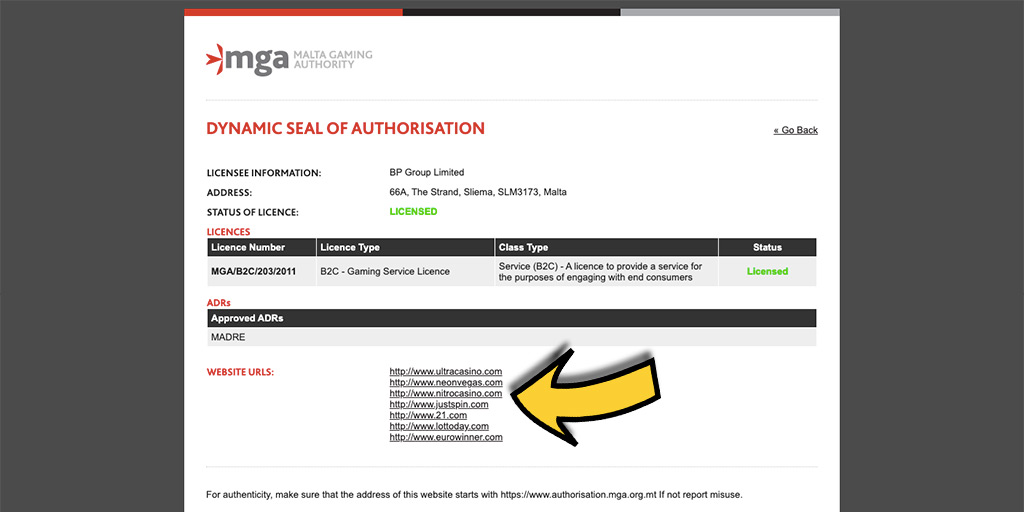Click the LICENSEE INFORMATION label
This screenshot has width=1024, height=512.
coord(264,174)
